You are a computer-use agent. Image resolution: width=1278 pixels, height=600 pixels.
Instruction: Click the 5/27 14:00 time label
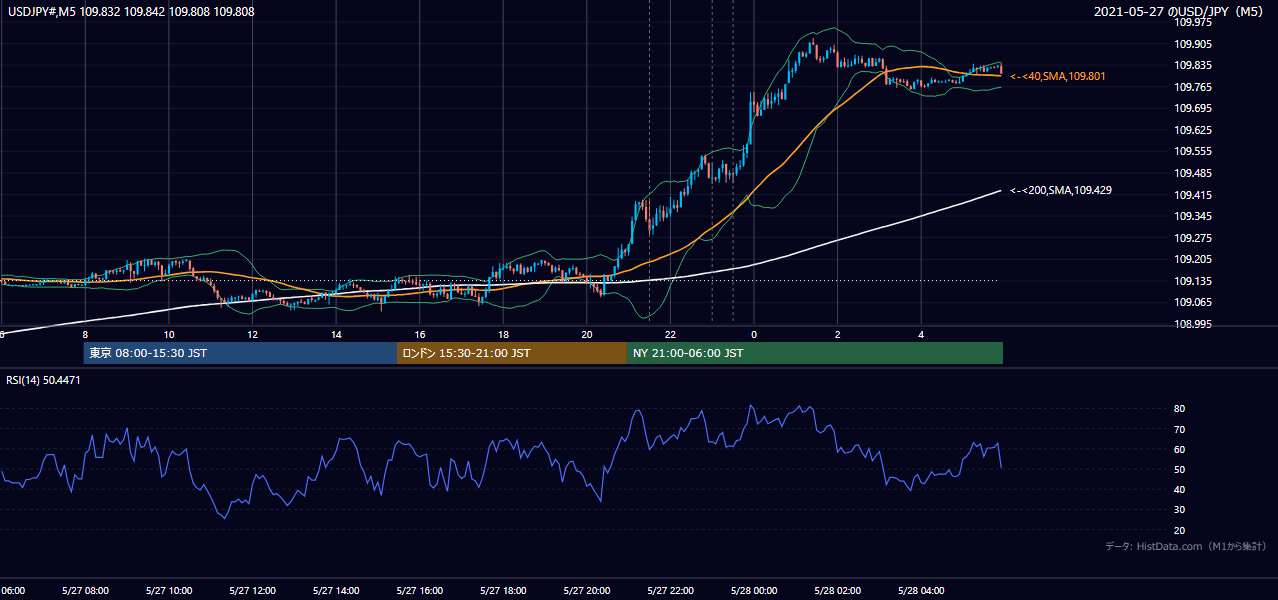(336, 590)
